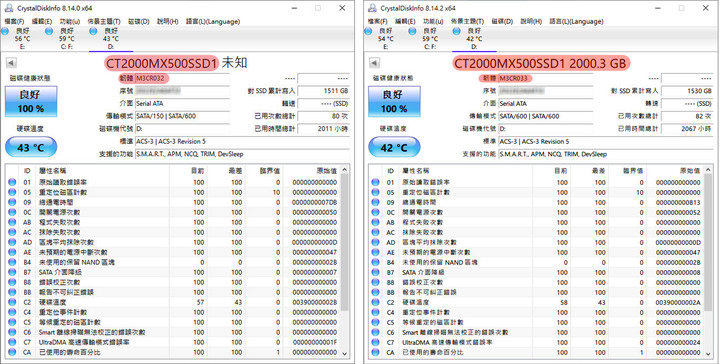
Task: Click ID 01 status orb in left window
Action: click(x=12, y=182)
